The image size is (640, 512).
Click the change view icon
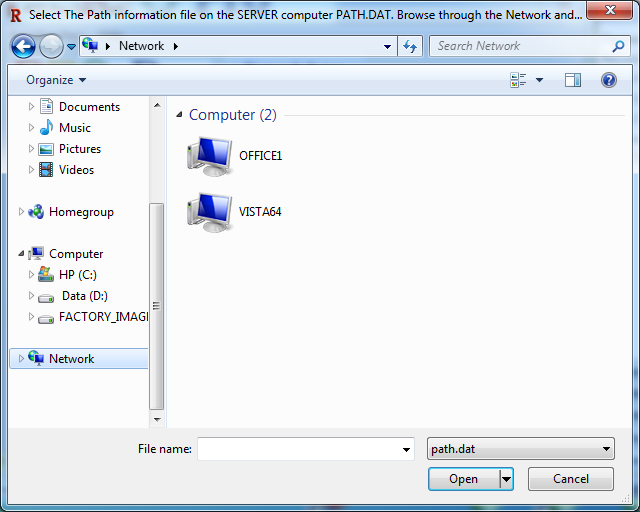pos(518,80)
